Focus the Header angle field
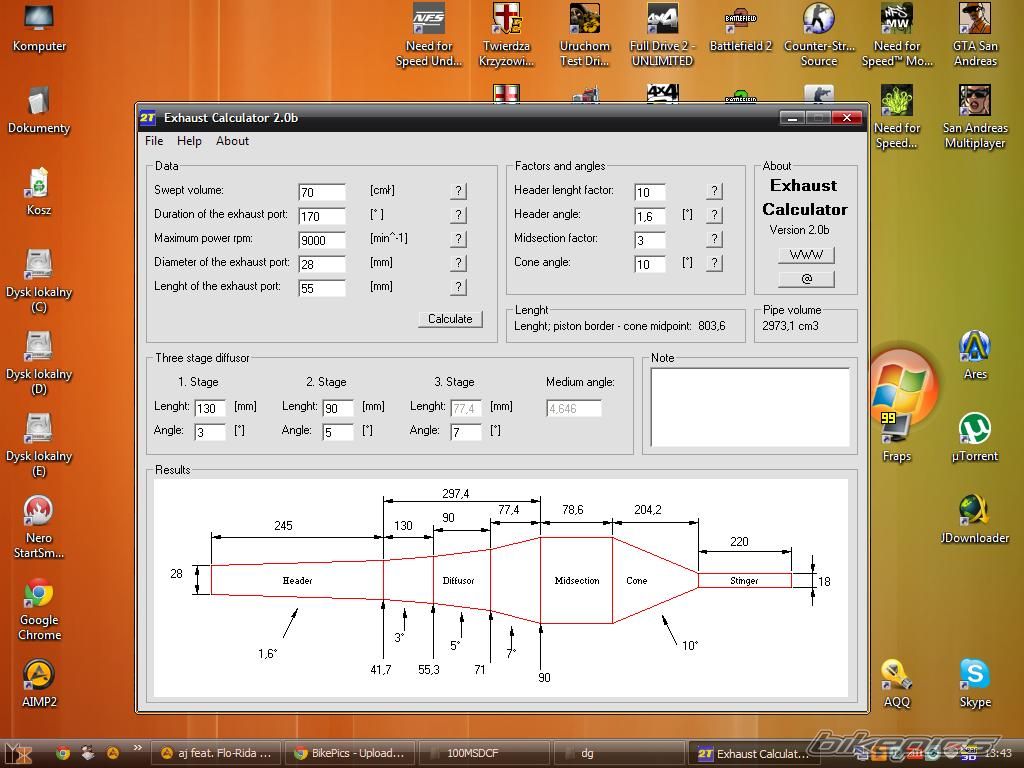This screenshot has height=768, width=1024. [650, 216]
